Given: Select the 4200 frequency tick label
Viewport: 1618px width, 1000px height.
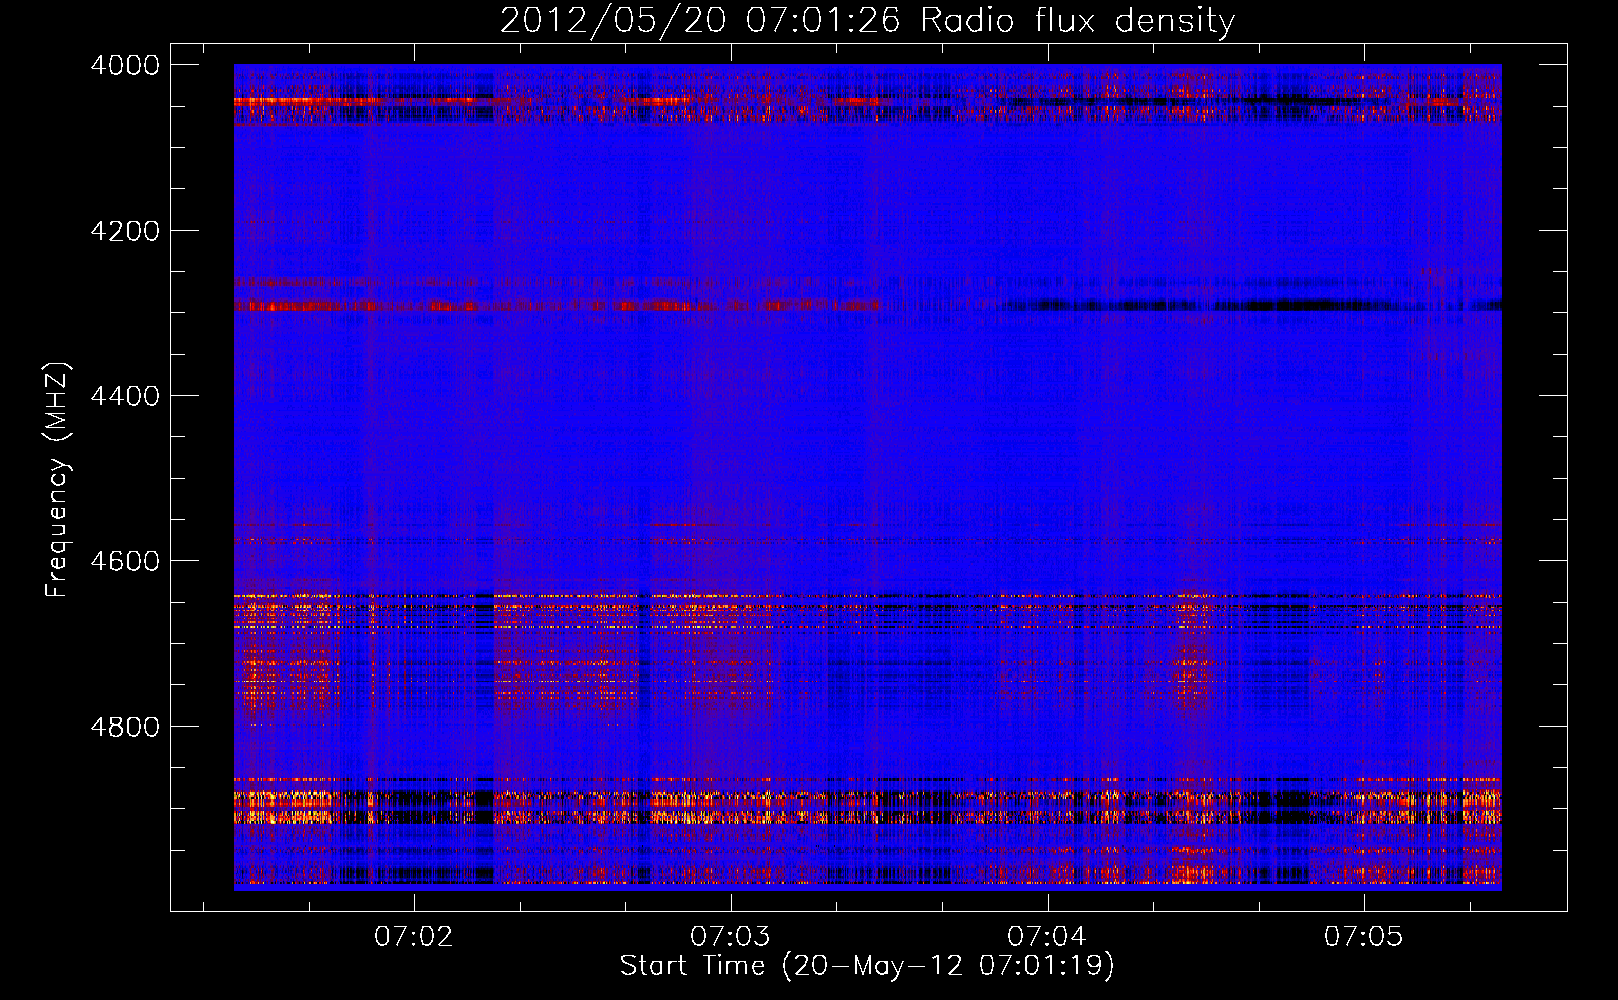Looking at the screenshot, I should pos(125,231).
